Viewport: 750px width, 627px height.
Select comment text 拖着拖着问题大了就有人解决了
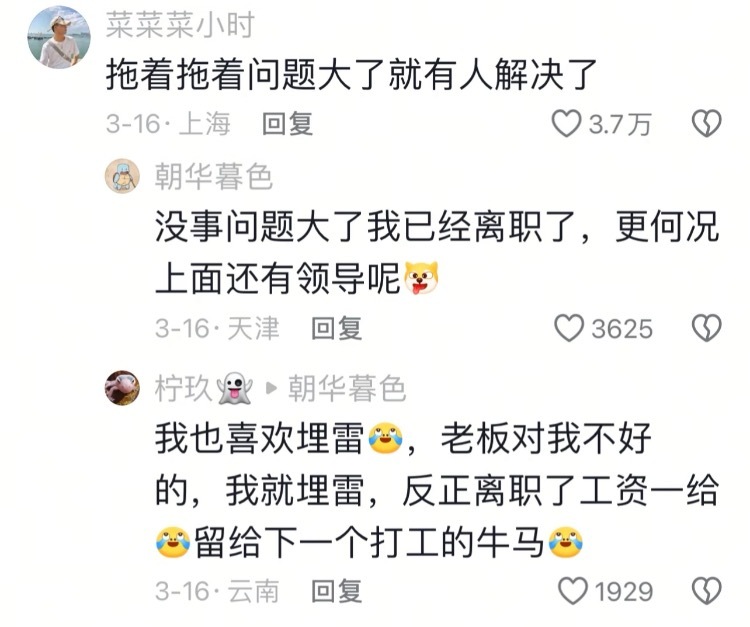tap(352, 75)
